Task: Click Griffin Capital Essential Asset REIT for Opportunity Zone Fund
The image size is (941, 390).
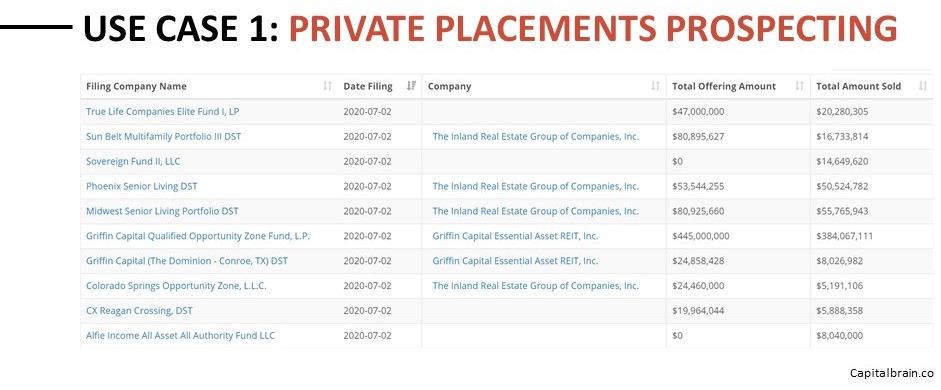Action: pyautogui.click(x=515, y=236)
